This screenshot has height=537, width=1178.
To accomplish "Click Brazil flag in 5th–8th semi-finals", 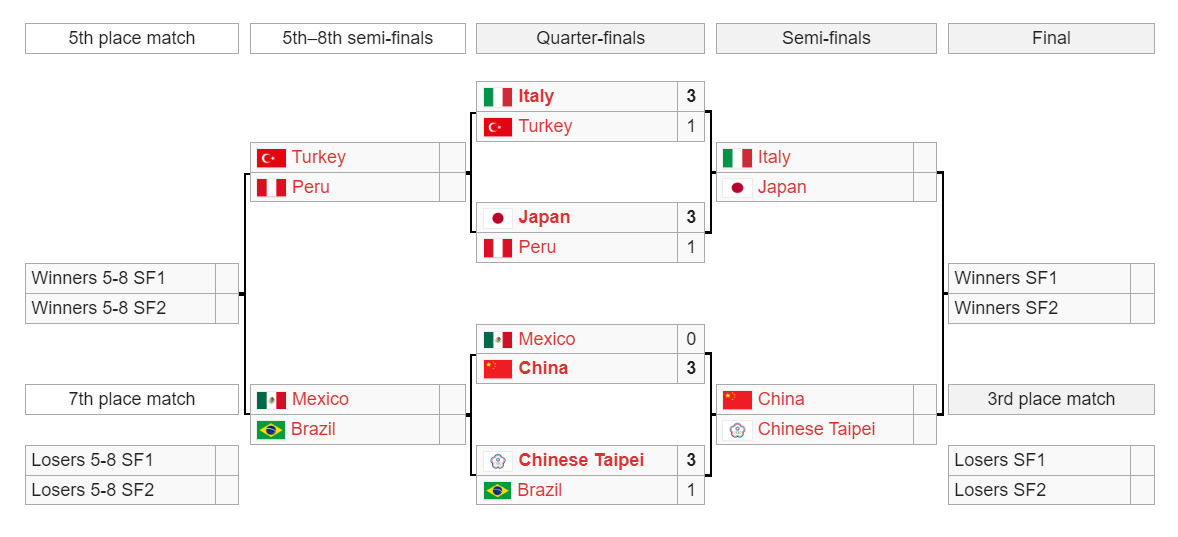I will pos(270,430).
